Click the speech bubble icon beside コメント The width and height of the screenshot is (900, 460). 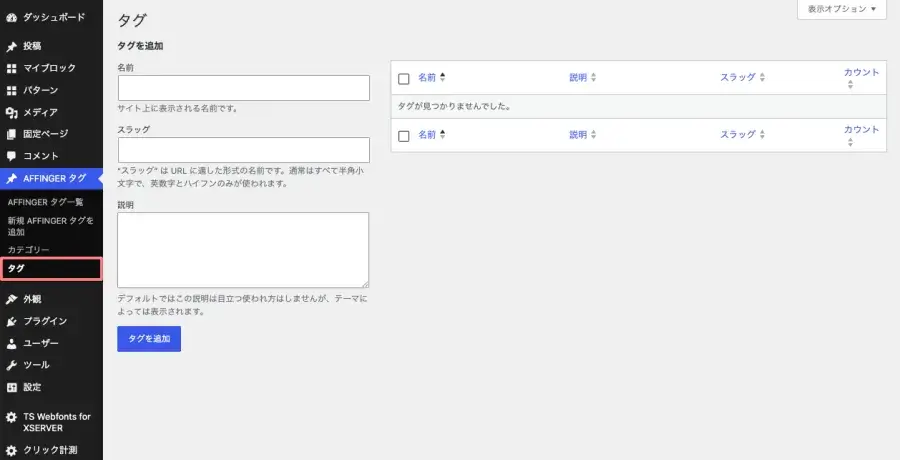point(11,156)
